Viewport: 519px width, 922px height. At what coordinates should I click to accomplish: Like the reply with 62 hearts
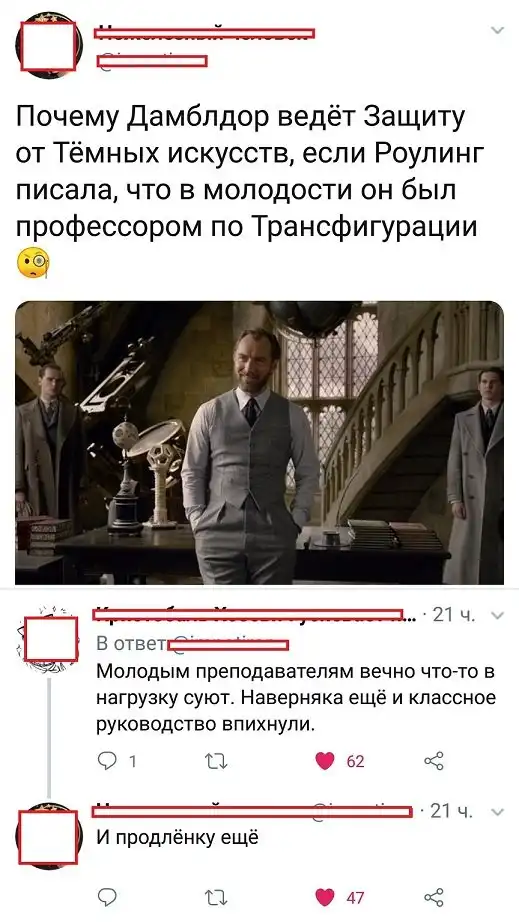click(x=324, y=761)
